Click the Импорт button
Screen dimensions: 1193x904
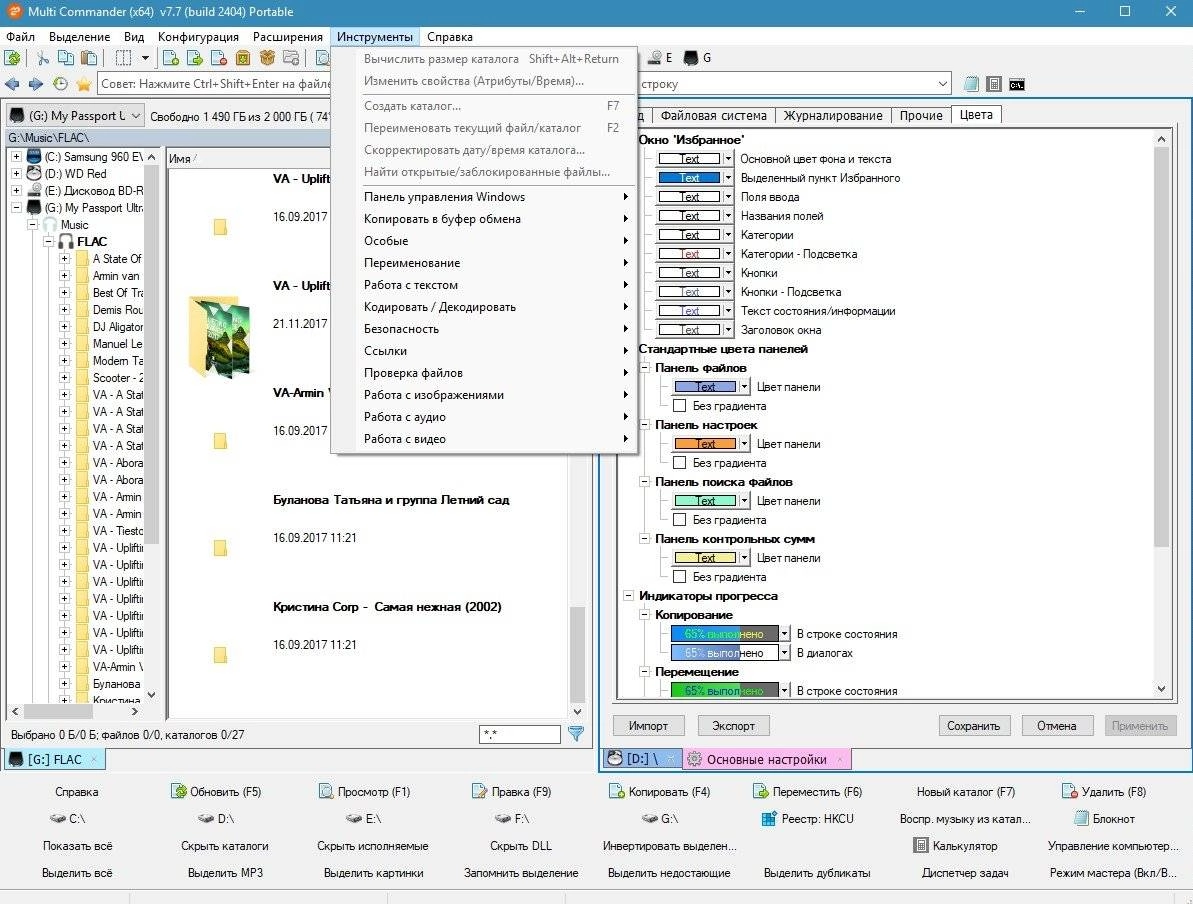point(648,726)
